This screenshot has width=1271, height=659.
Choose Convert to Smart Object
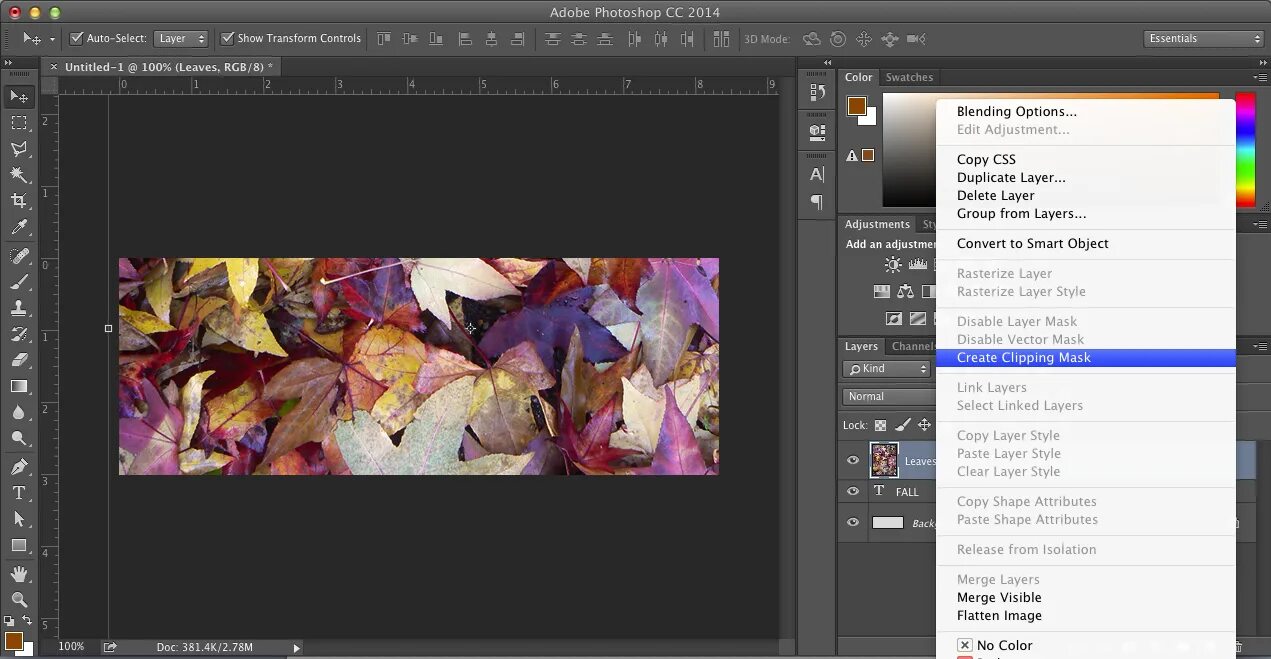1032,244
